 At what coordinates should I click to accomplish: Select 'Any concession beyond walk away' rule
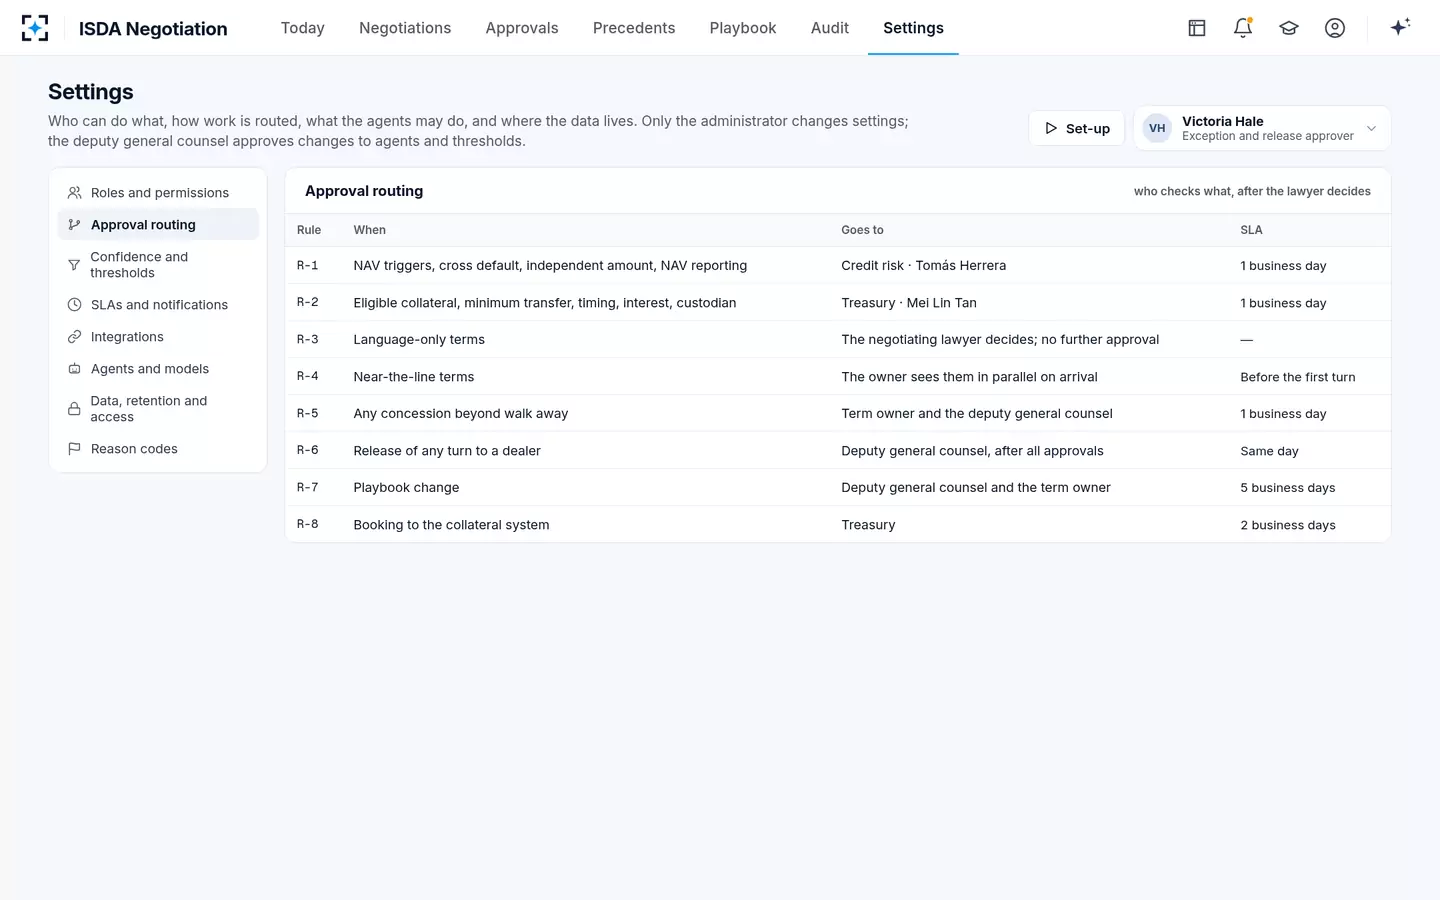461,414
